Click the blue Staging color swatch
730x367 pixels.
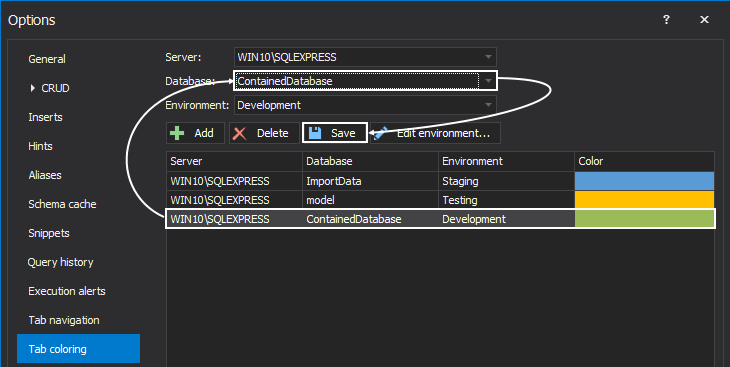point(644,181)
